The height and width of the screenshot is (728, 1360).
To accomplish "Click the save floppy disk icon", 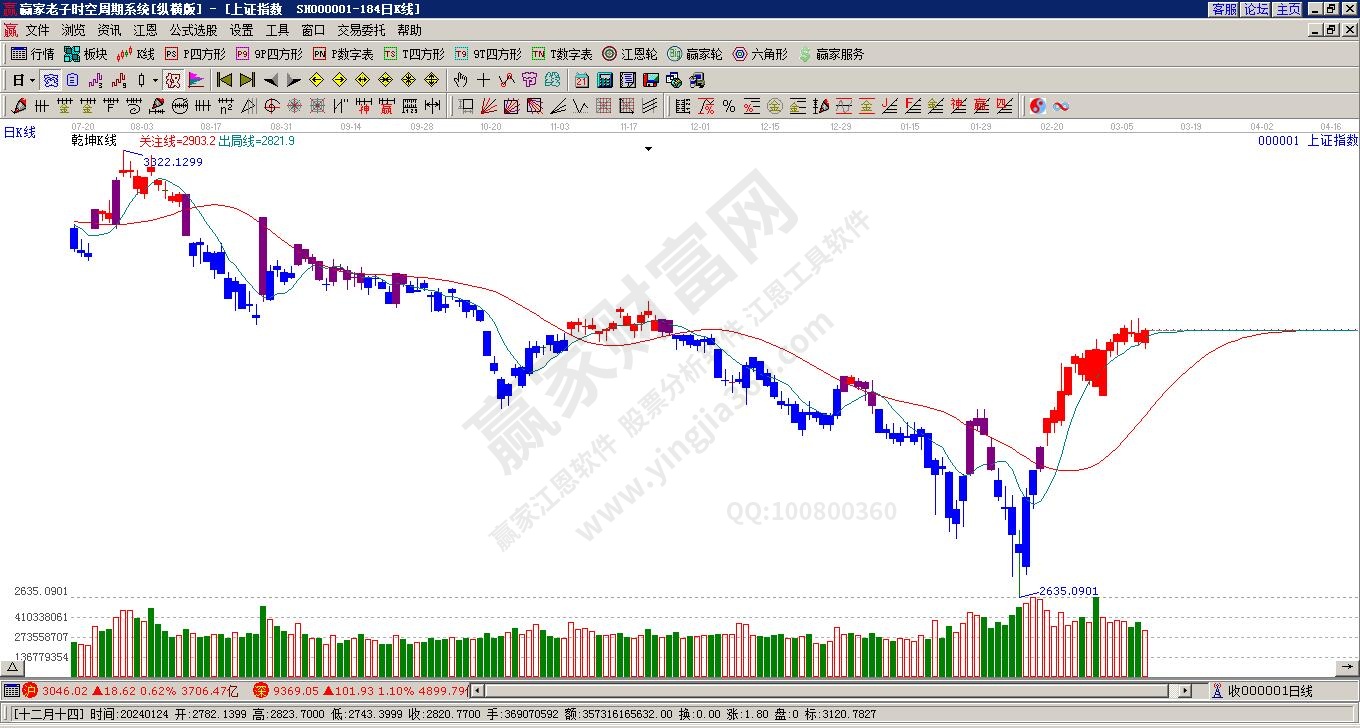I will tap(651, 80).
